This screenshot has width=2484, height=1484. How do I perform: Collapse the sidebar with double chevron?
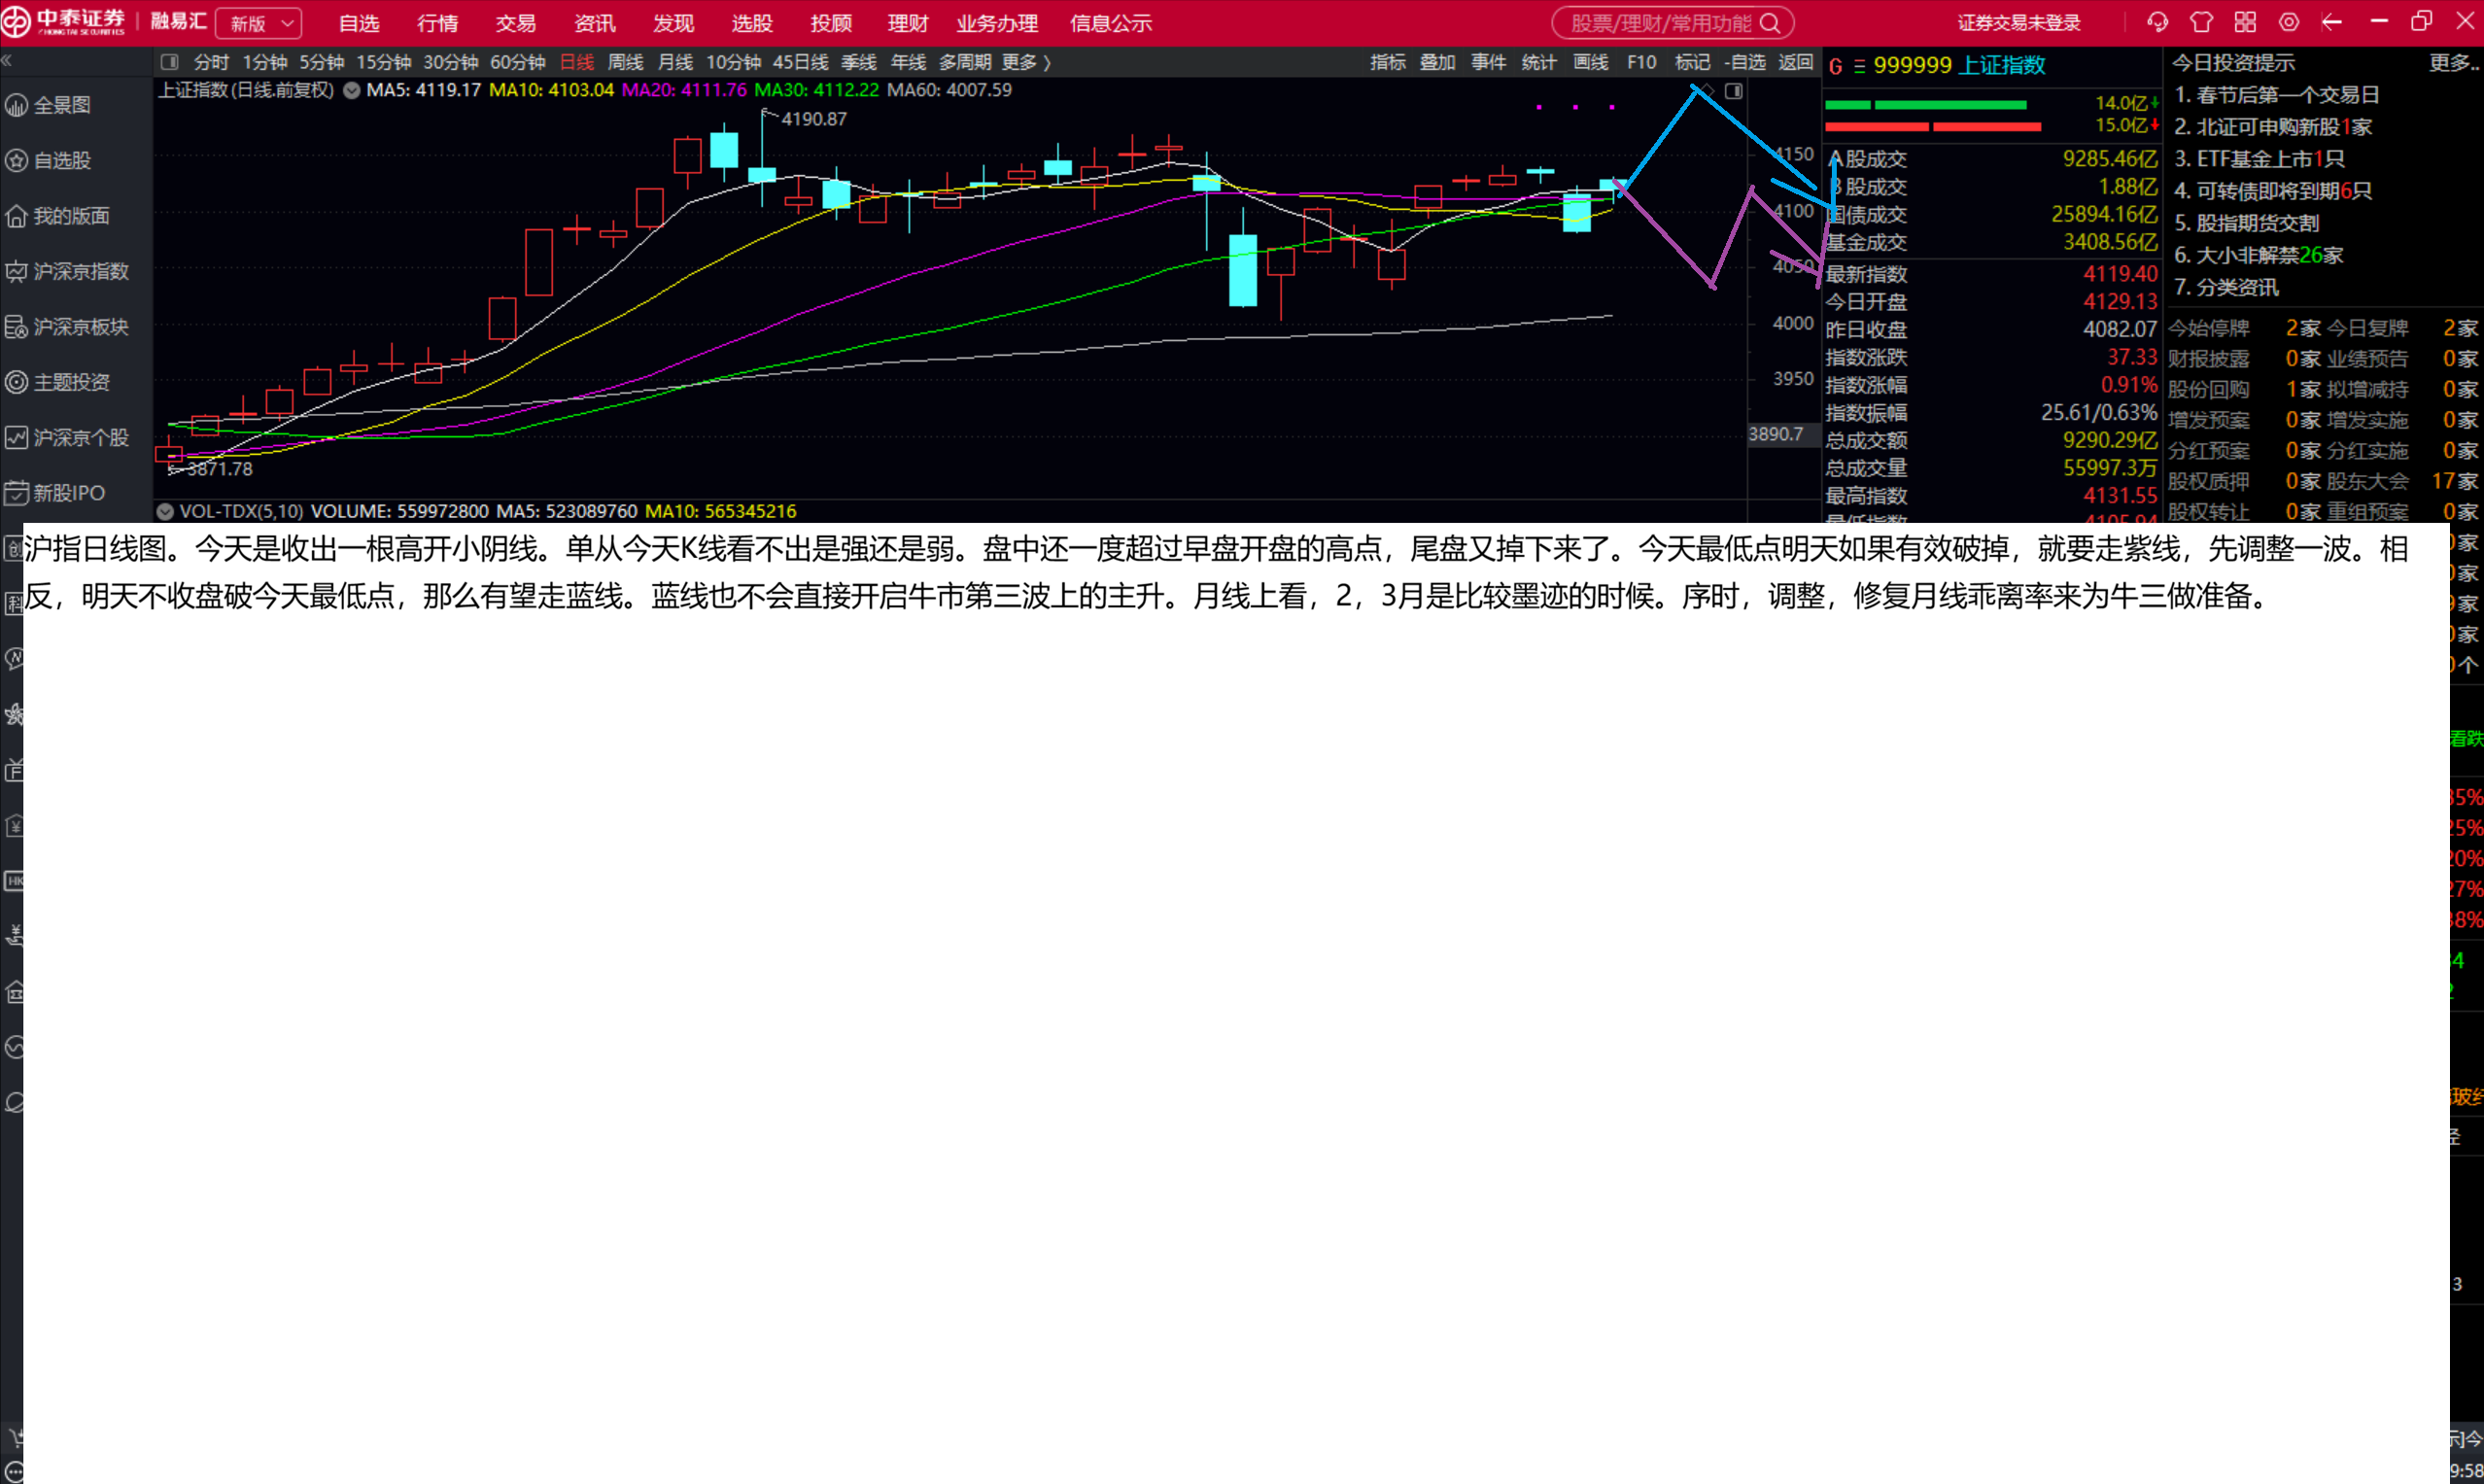pos(7,61)
